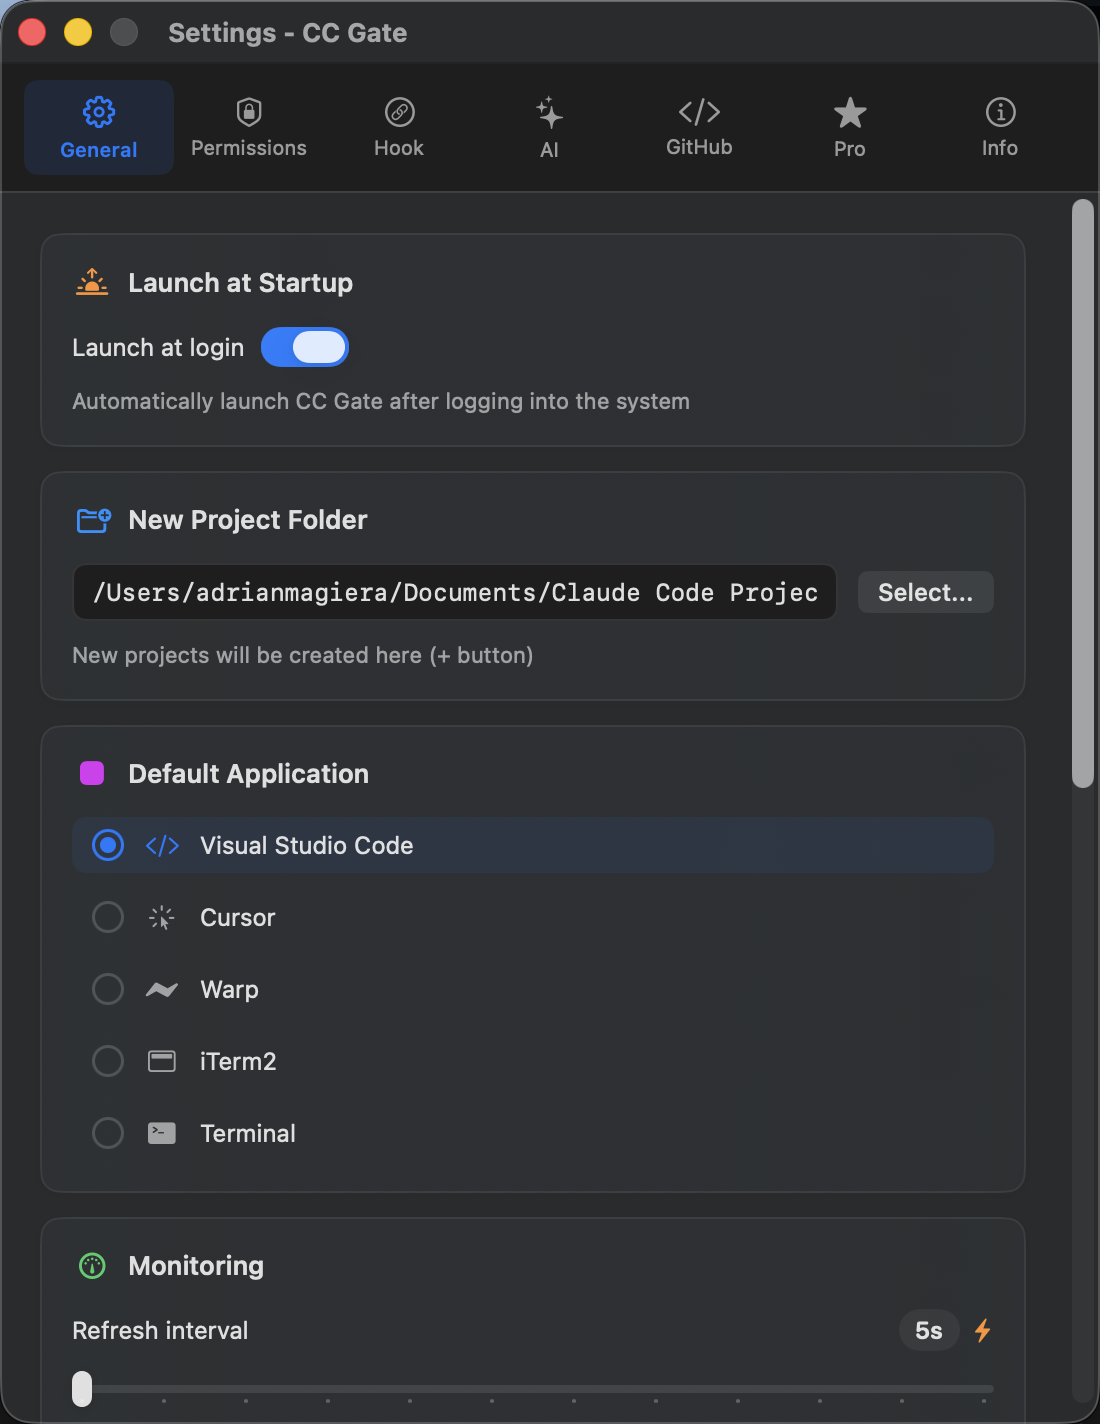The width and height of the screenshot is (1100, 1424).
Task: Switch to the GitHub tab
Action: (x=699, y=127)
